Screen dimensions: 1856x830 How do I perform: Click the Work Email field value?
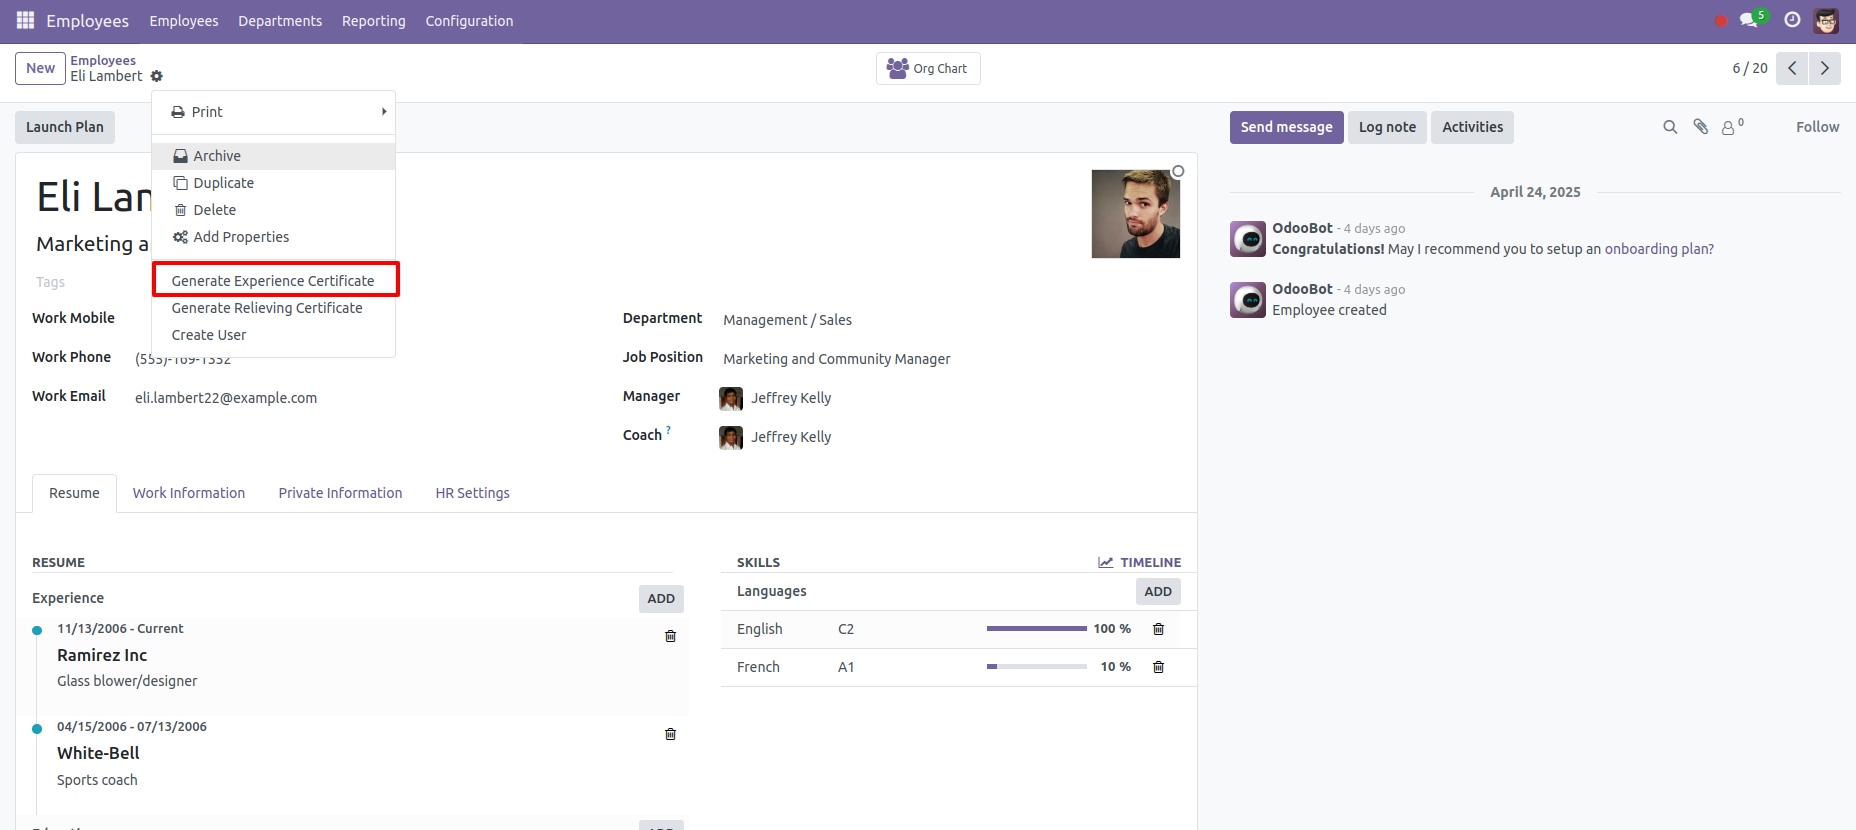(x=226, y=398)
